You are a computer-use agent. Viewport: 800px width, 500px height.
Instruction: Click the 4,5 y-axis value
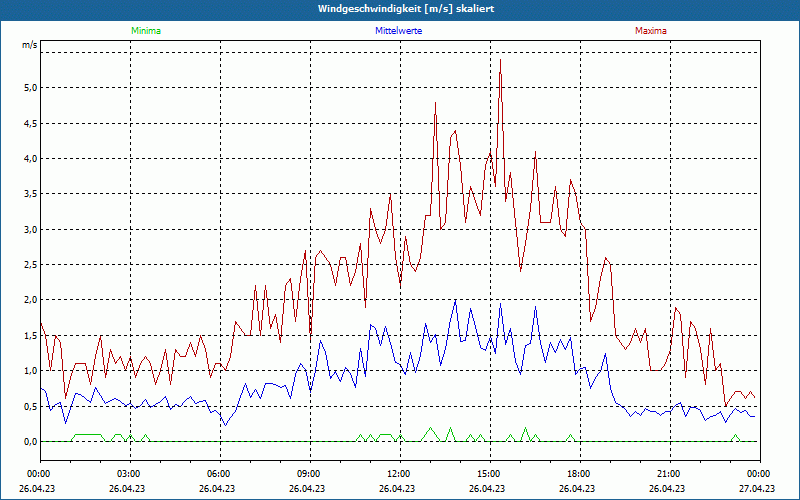click(x=31, y=123)
